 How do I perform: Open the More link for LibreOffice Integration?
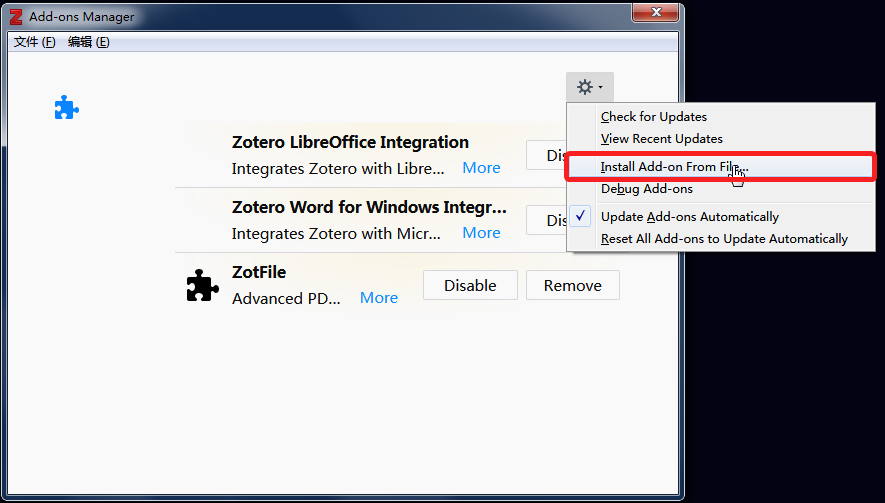(481, 168)
